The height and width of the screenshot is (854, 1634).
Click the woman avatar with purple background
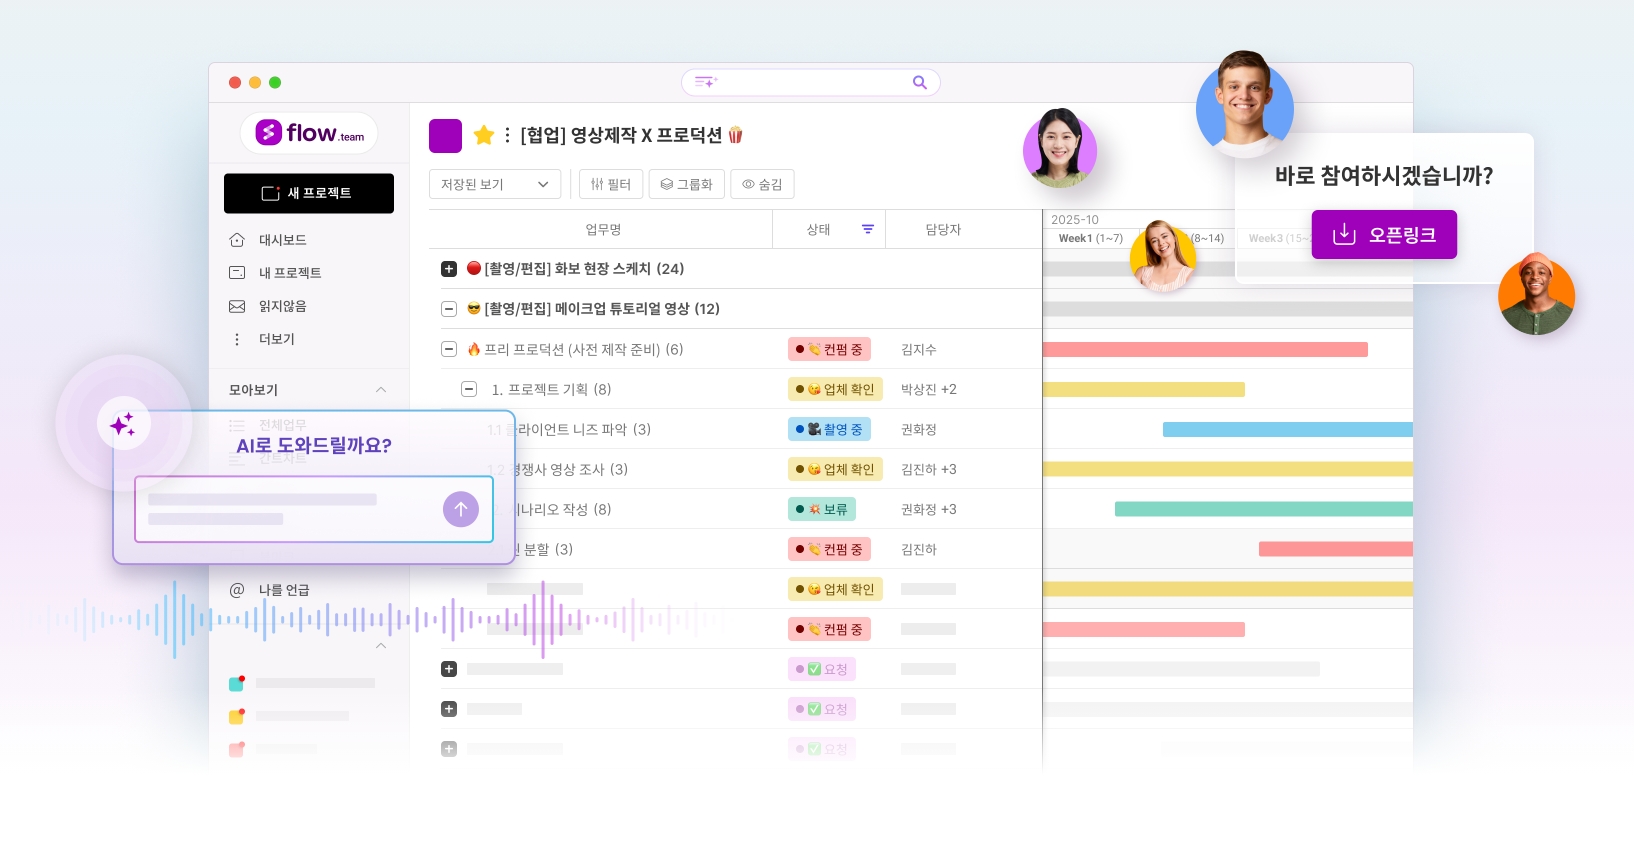pyautogui.click(x=1060, y=149)
